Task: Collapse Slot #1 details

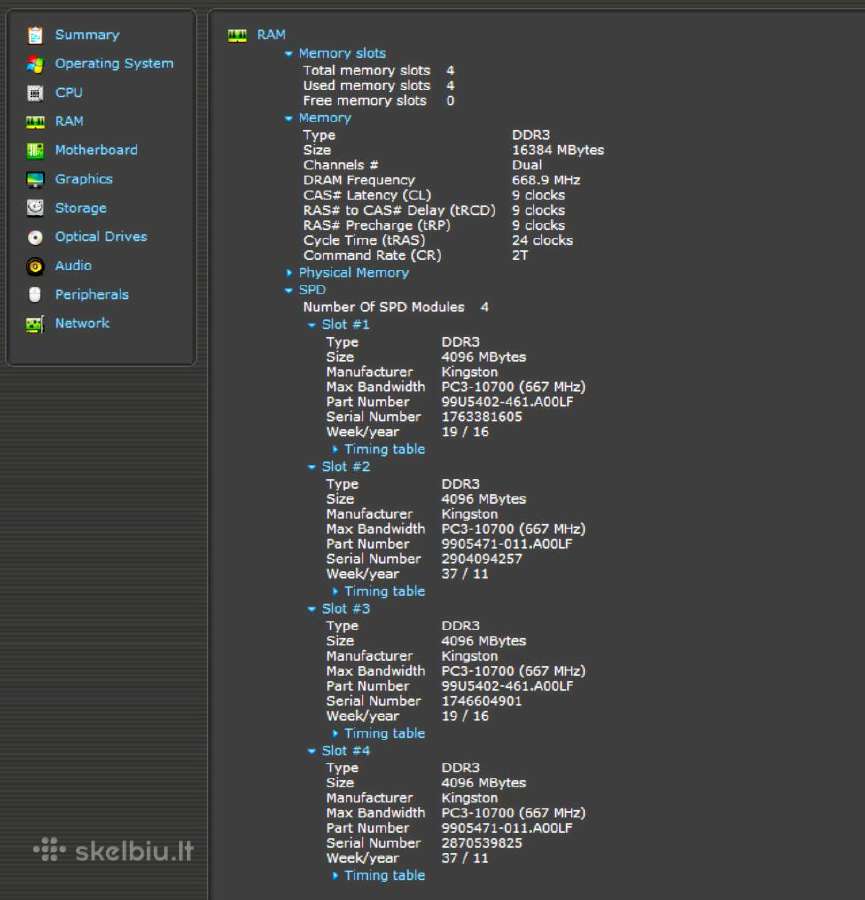Action: coord(311,325)
